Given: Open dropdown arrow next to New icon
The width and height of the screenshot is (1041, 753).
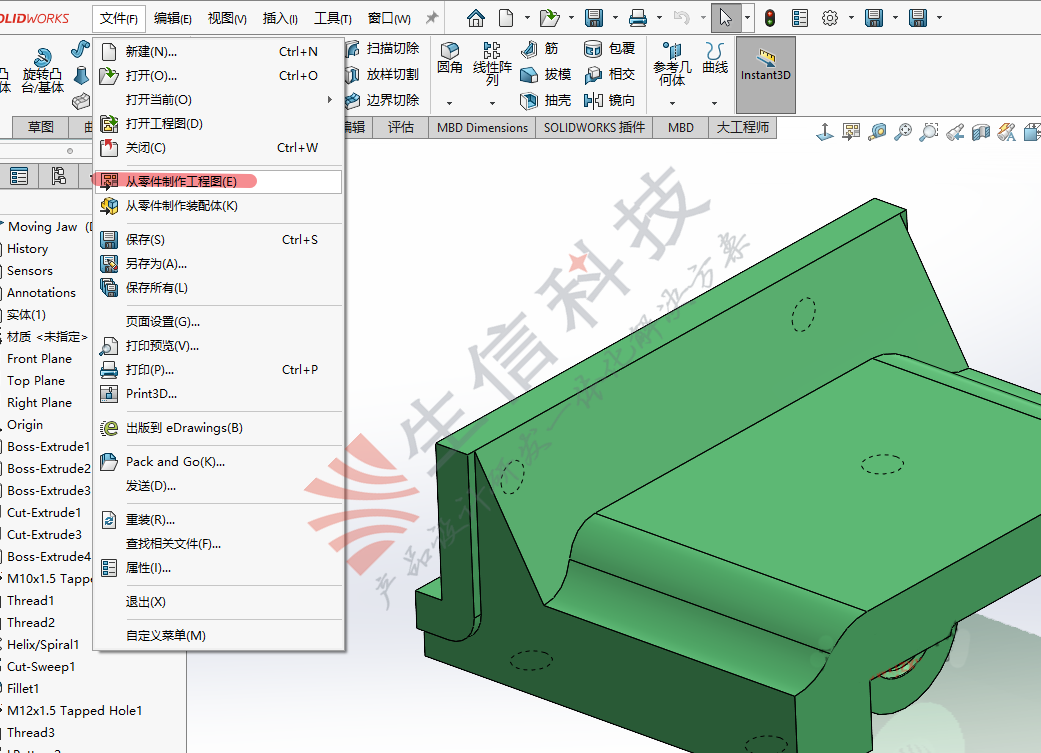Looking at the screenshot, I should click(x=527, y=18).
